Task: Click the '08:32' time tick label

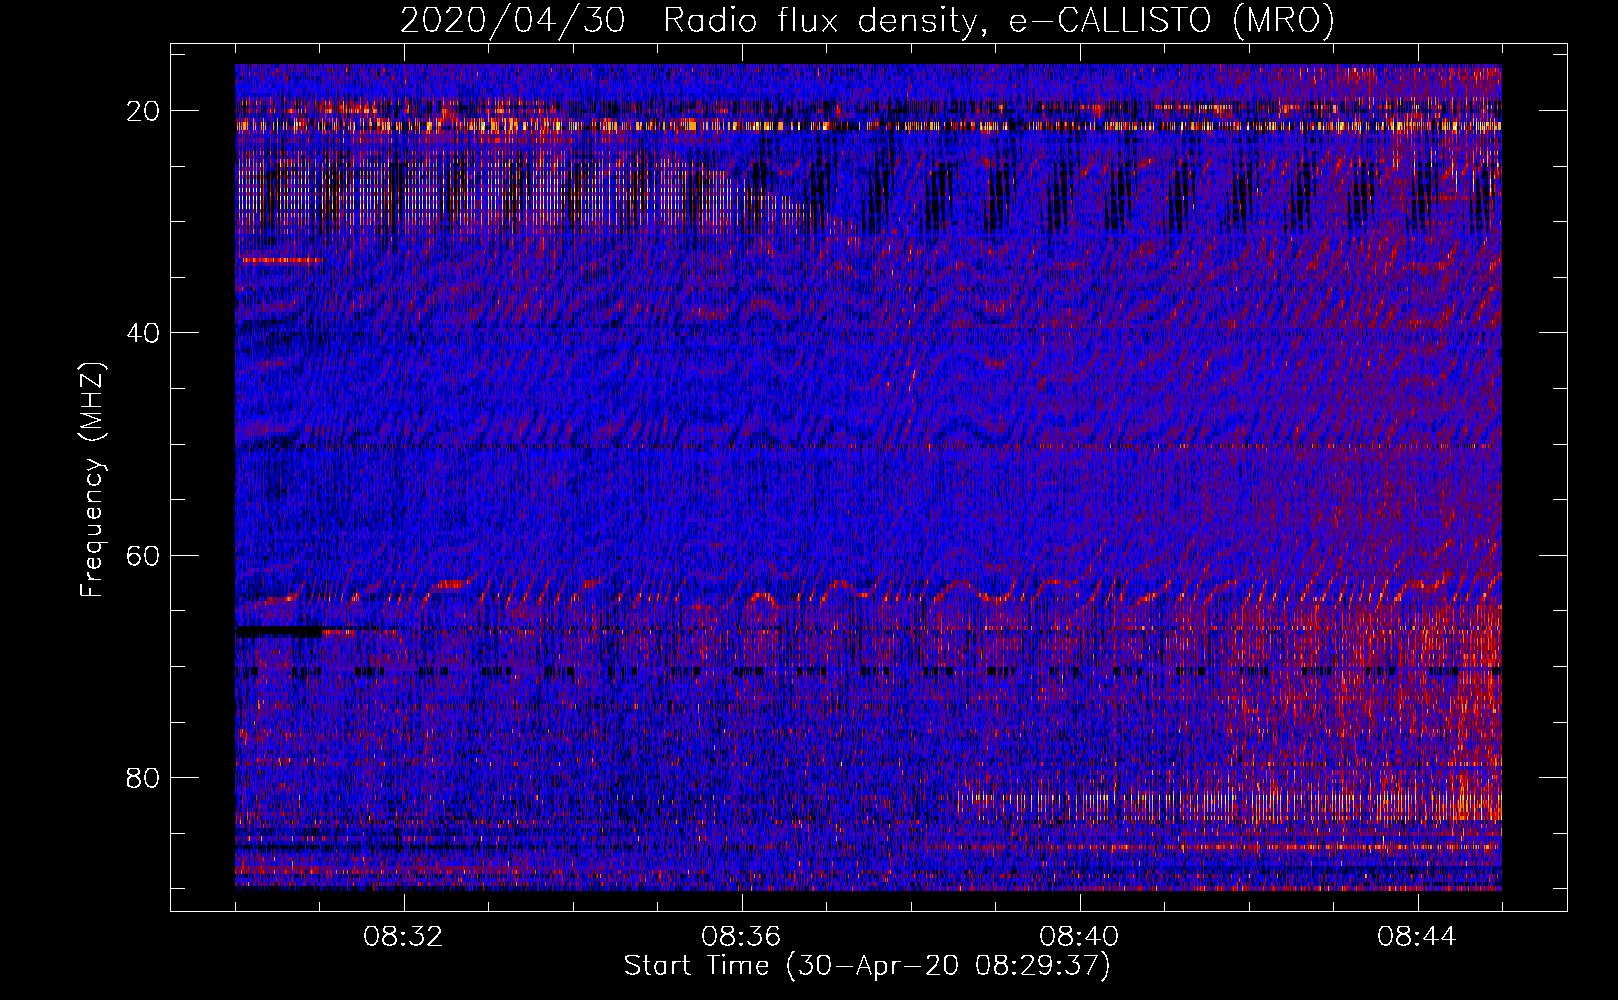Action: (403, 937)
